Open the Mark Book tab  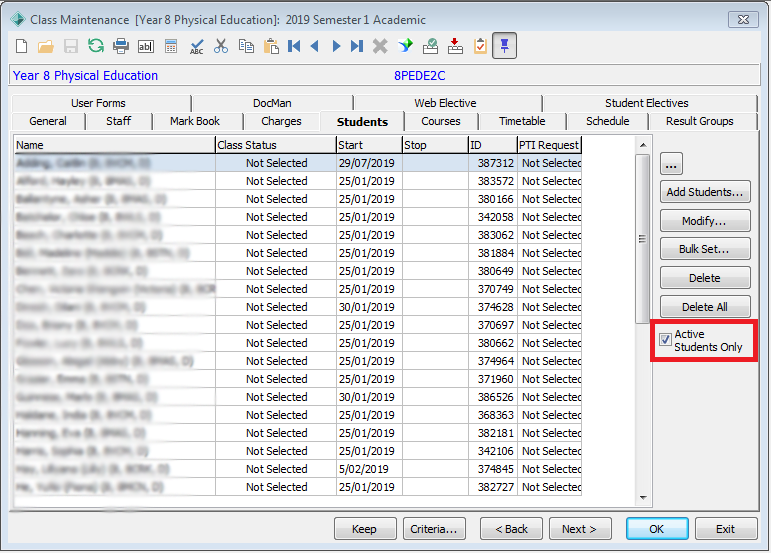[195, 121]
